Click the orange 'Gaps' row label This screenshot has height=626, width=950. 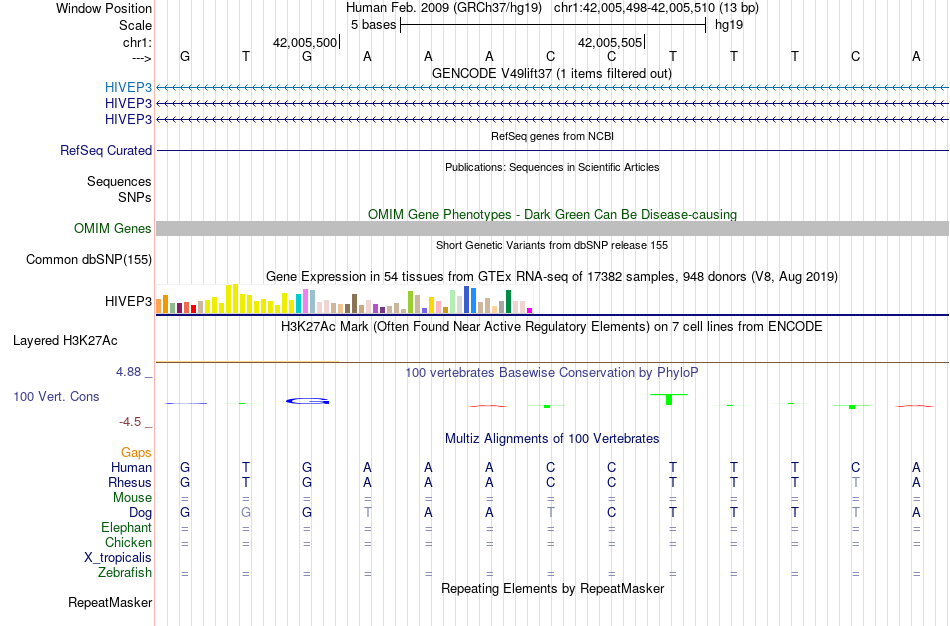(x=136, y=453)
